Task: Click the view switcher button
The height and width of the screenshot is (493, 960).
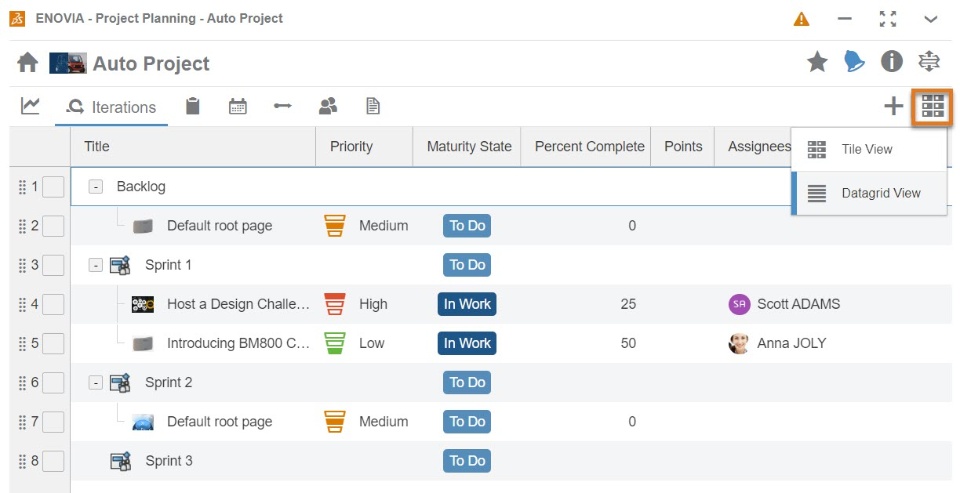Action: coord(932,106)
